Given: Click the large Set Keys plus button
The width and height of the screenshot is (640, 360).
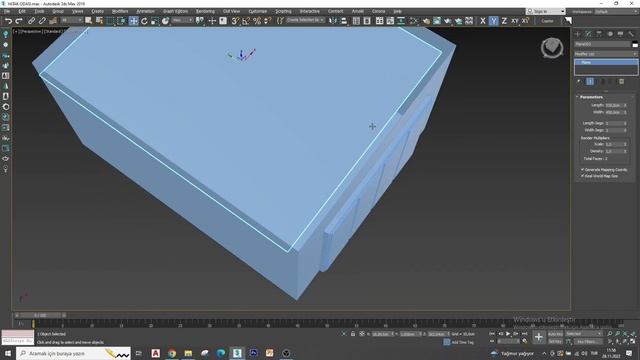Looking at the screenshot, I should coord(539,337).
